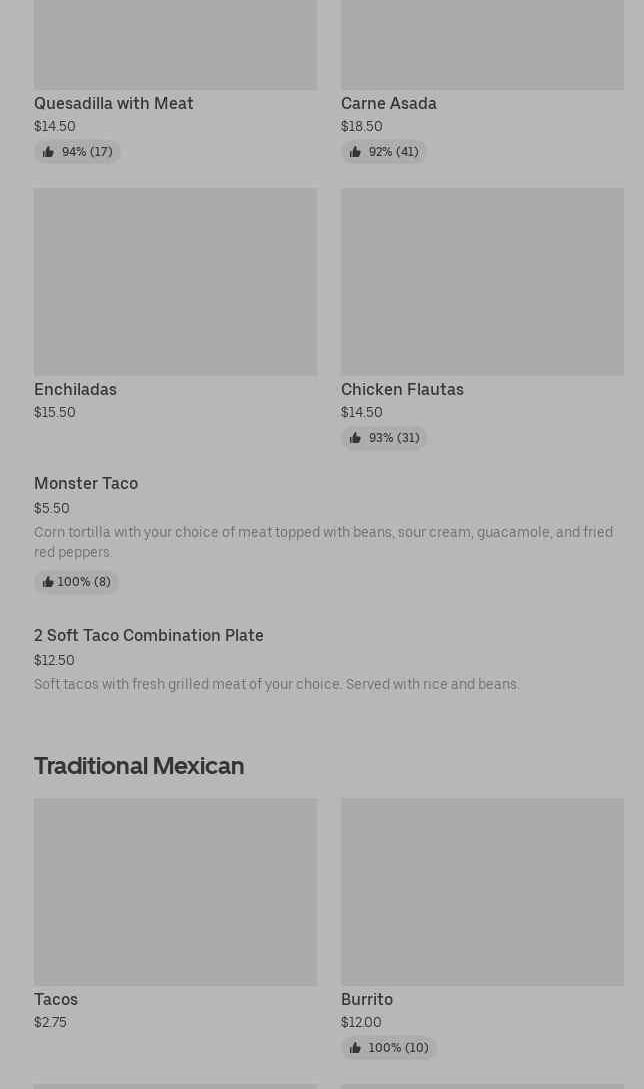The width and height of the screenshot is (644, 1089).
Task: Click thumbs-up icon under Burrito
Action: click(x=355, y=1048)
